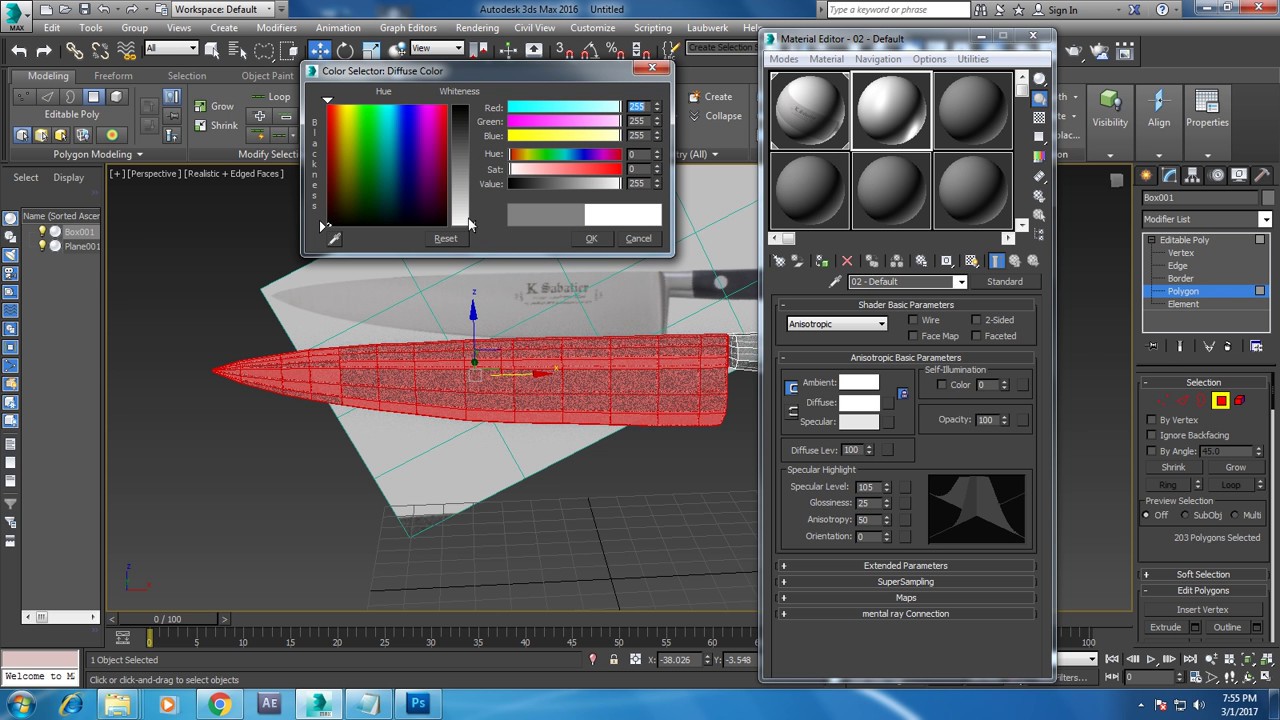1280x720 pixels.
Task: Enable the 2-Sided checkbox
Action: pos(976,320)
